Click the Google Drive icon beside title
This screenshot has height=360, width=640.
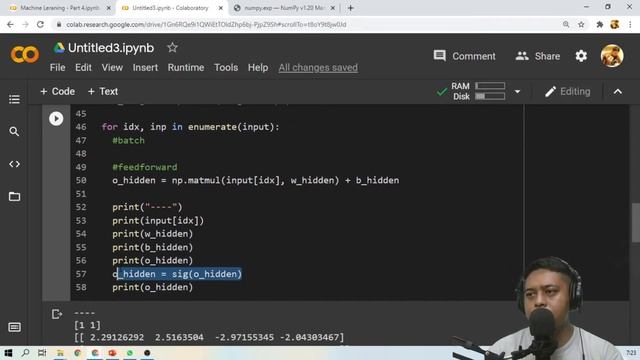click(59, 48)
